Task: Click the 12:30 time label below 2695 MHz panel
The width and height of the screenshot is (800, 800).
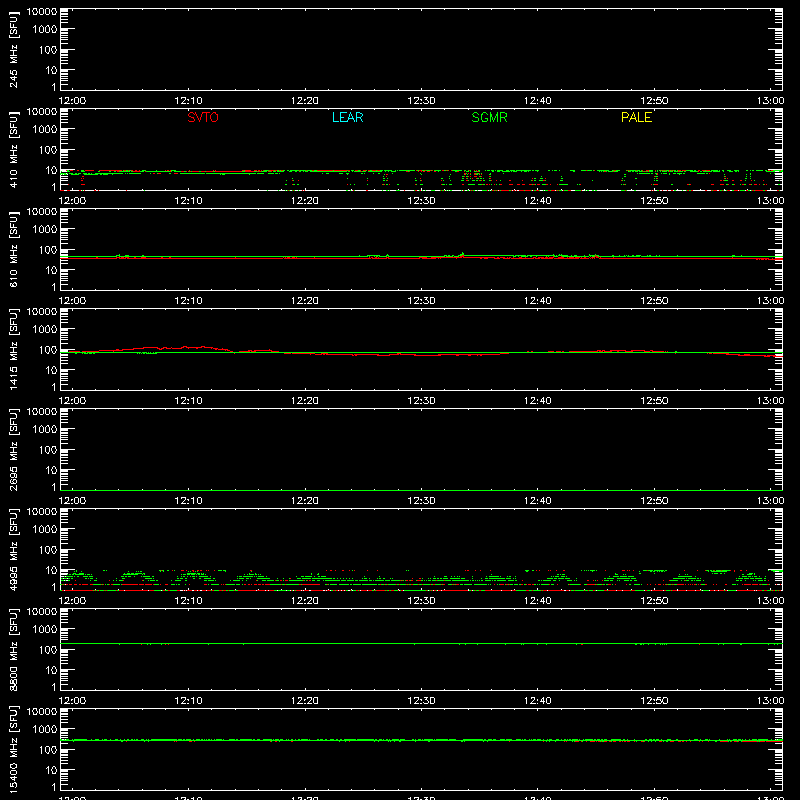Action: pos(421,501)
